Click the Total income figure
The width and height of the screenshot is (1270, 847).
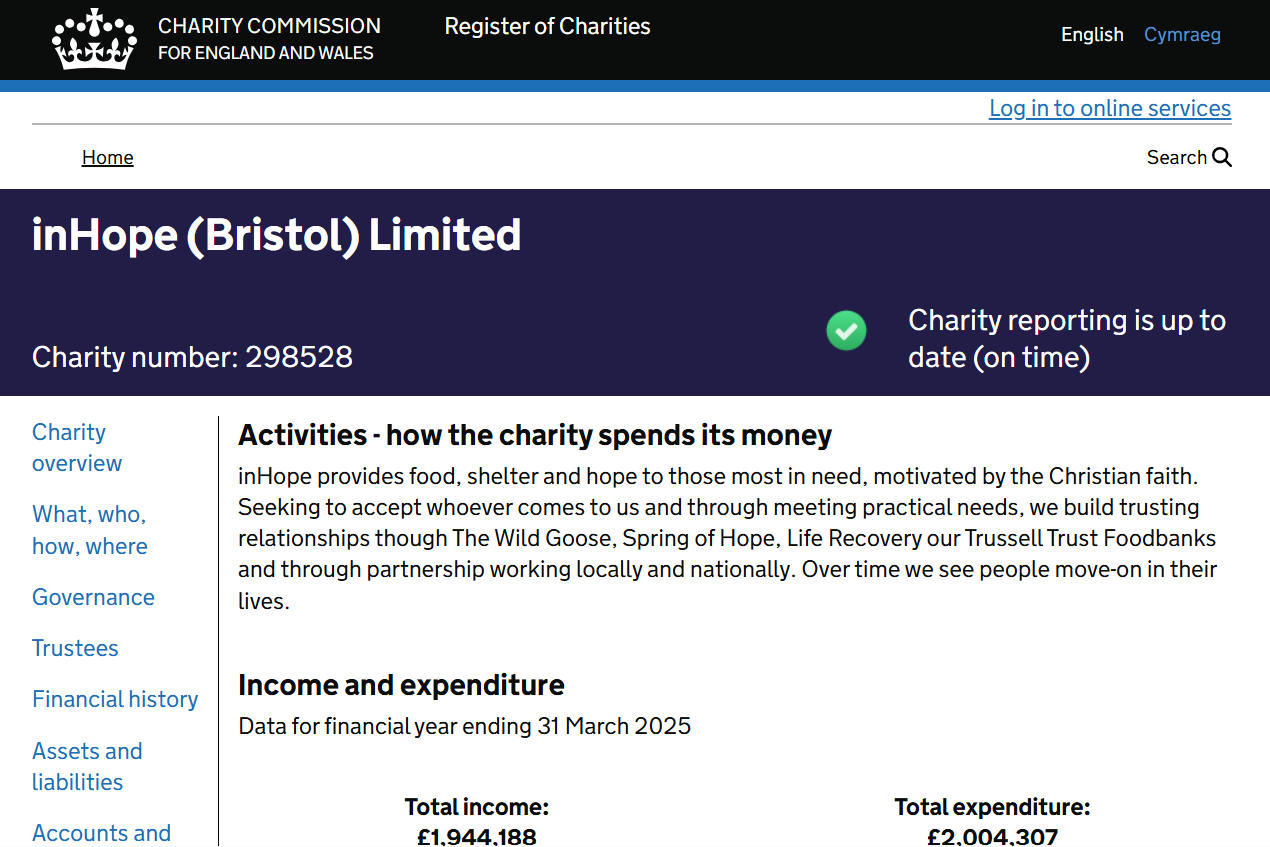[x=477, y=835]
